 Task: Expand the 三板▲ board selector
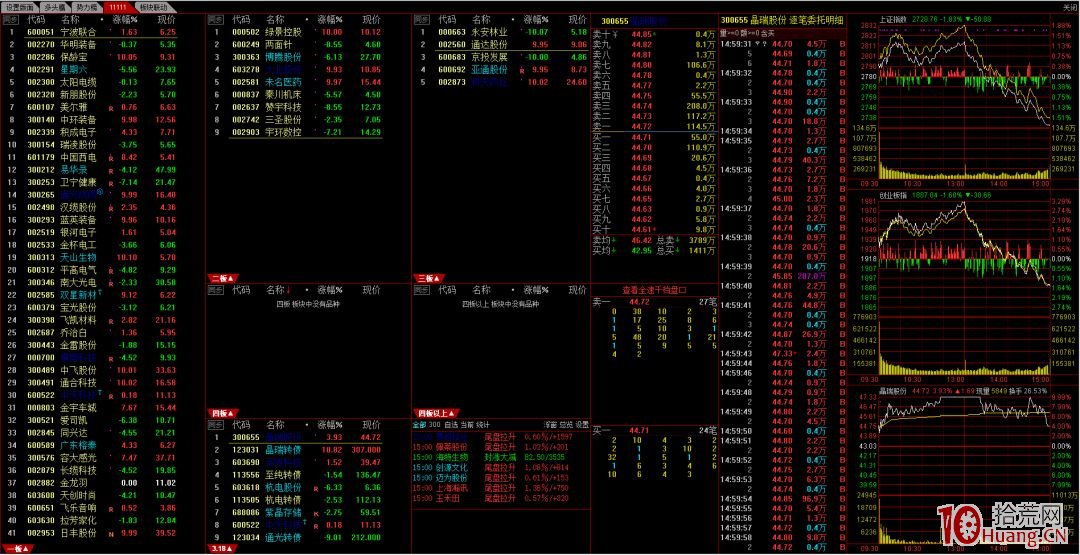[428, 278]
